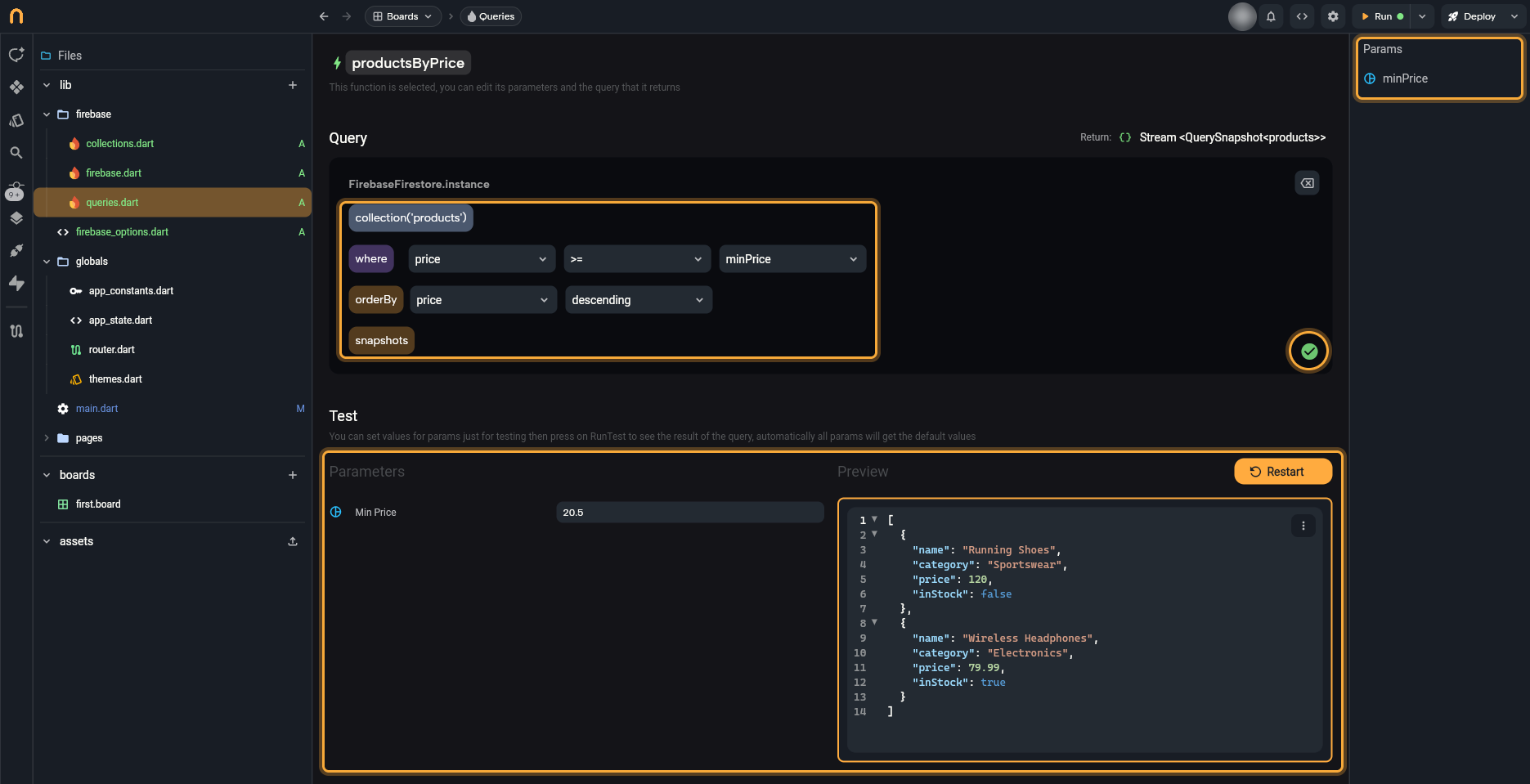This screenshot has height=784, width=1530.
Task: Click the snapshots query chip
Action: click(x=382, y=340)
